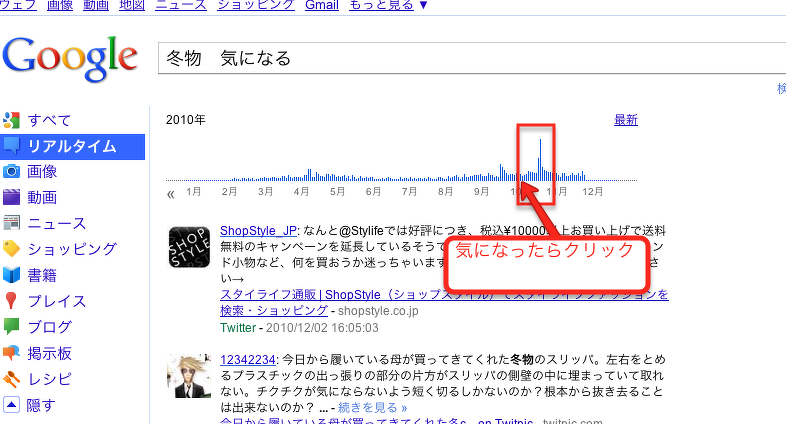The width and height of the screenshot is (786, 424).
Task: Click the プレイス map pin icon
Action: (11, 301)
